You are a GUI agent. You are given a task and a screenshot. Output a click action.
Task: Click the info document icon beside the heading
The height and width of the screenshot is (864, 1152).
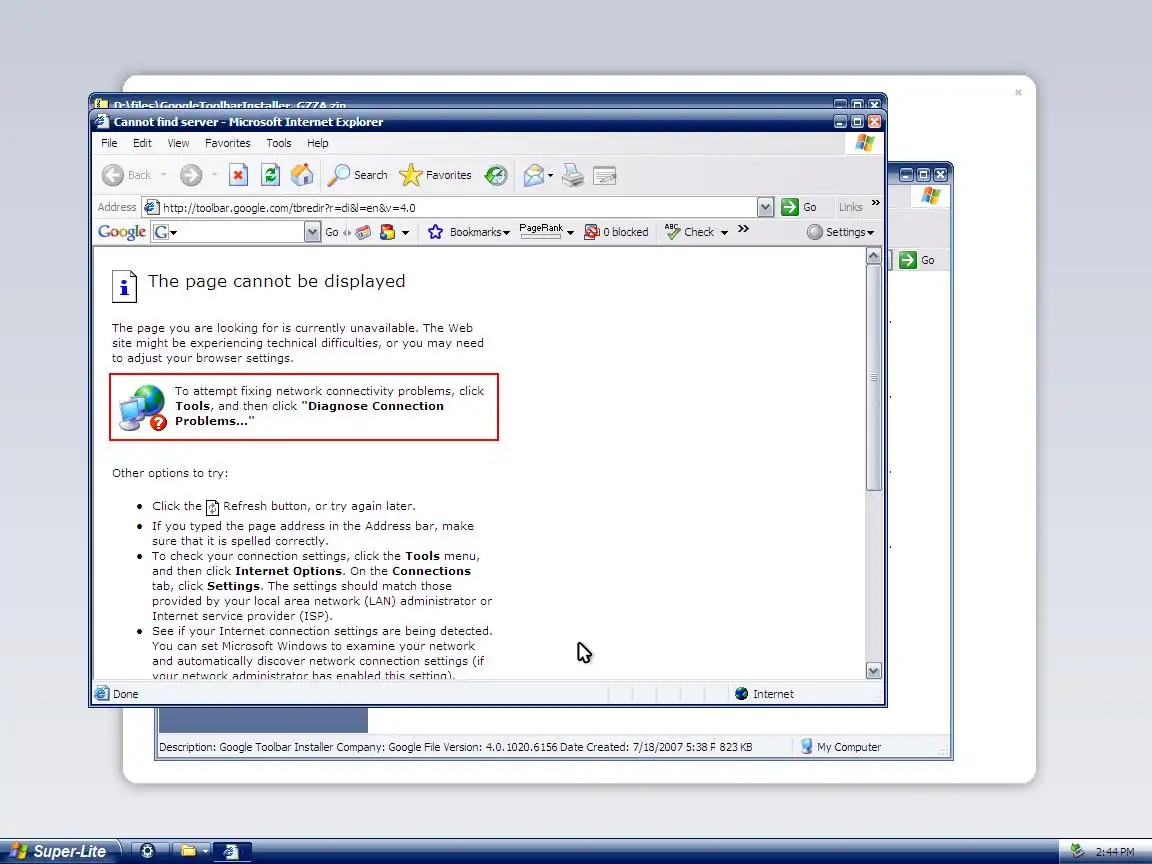[124, 287]
